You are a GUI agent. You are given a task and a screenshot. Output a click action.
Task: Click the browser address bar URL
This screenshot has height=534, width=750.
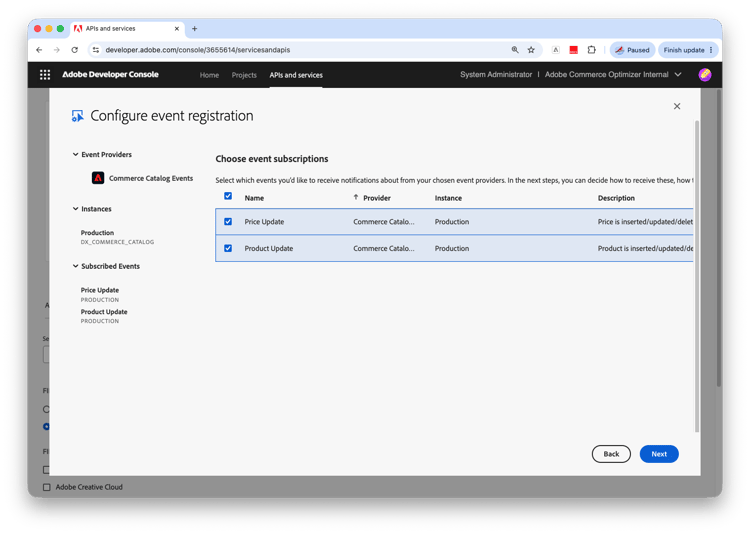[x=198, y=50]
